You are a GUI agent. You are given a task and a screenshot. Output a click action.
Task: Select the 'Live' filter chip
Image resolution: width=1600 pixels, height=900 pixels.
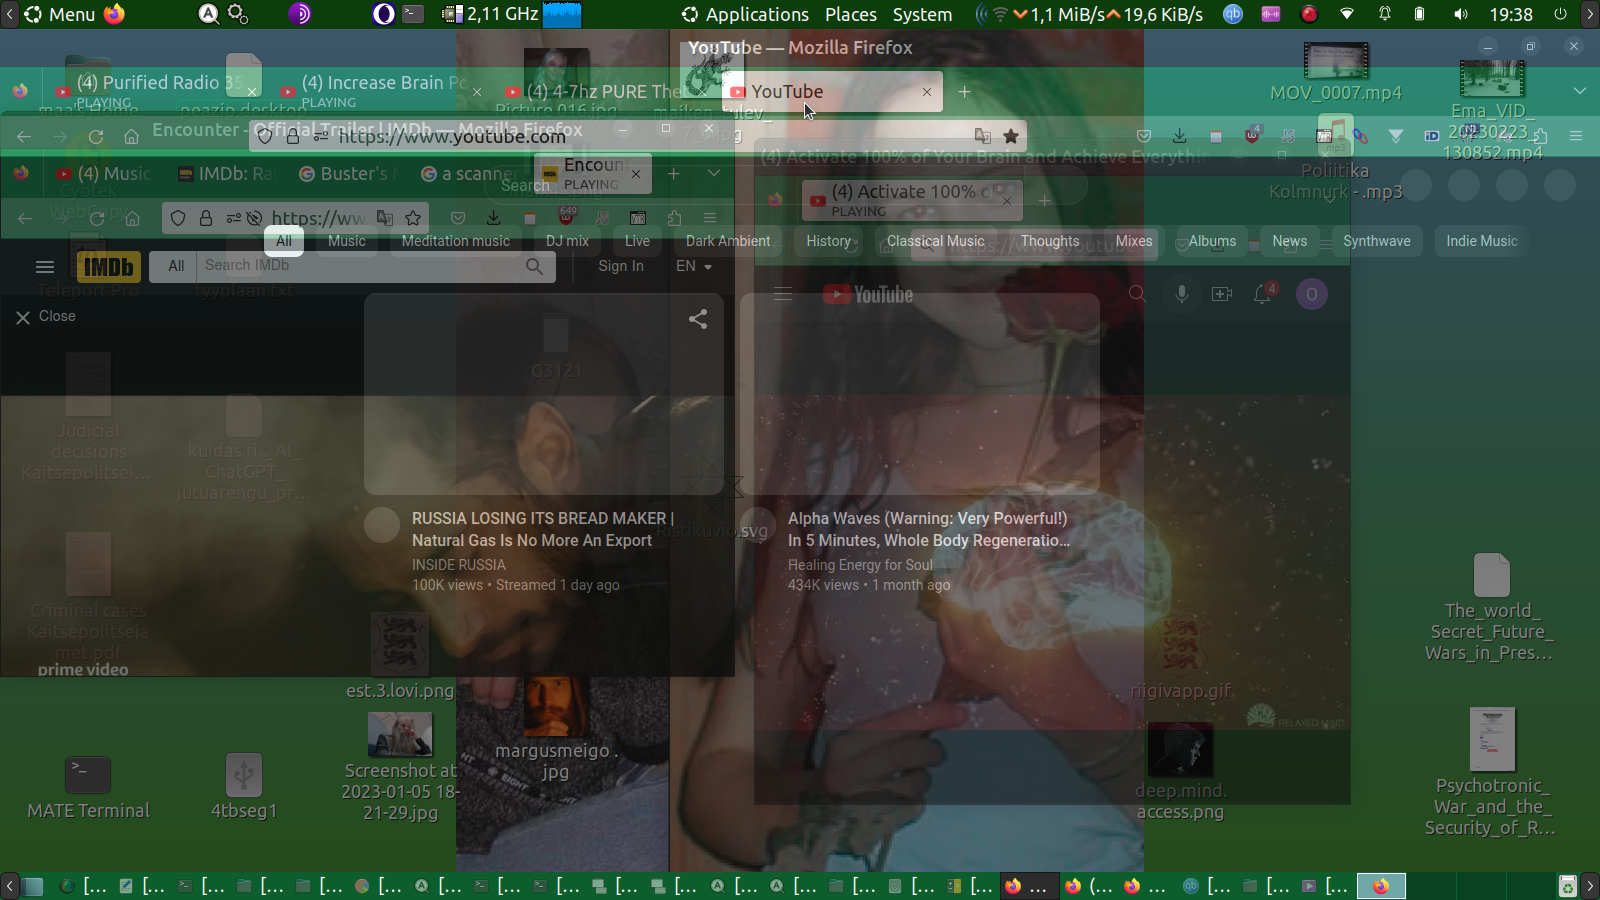[637, 241]
